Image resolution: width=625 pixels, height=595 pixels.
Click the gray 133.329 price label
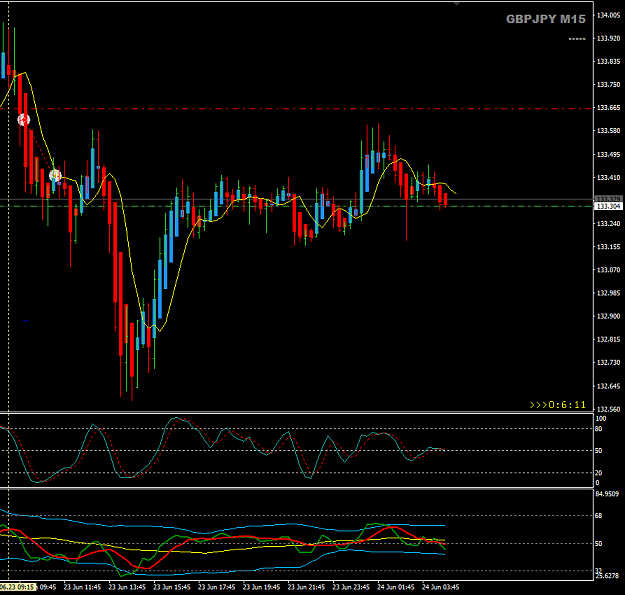pos(608,198)
